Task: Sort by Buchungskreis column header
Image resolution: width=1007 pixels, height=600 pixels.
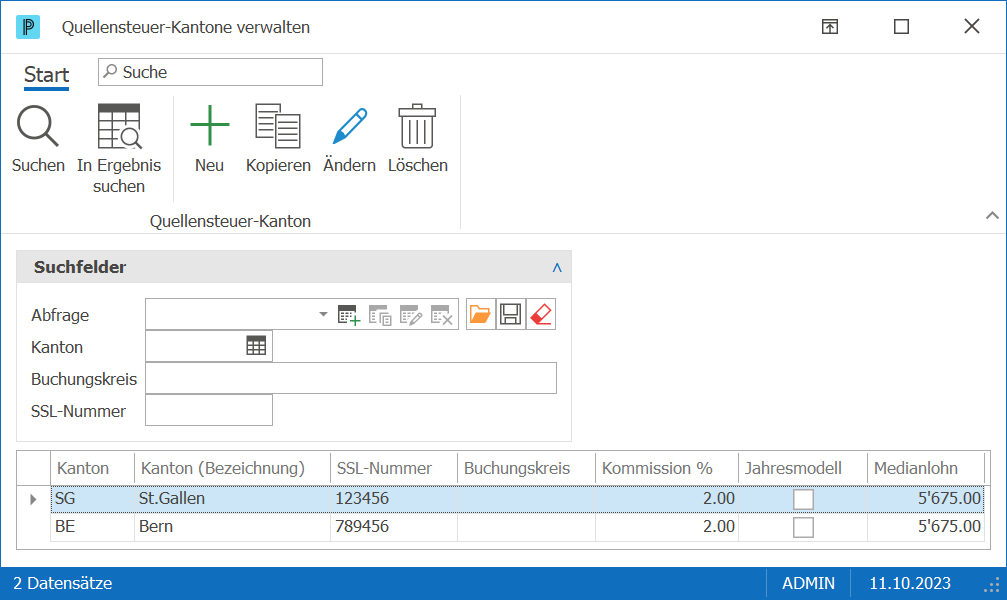Action: click(x=527, y=468)
